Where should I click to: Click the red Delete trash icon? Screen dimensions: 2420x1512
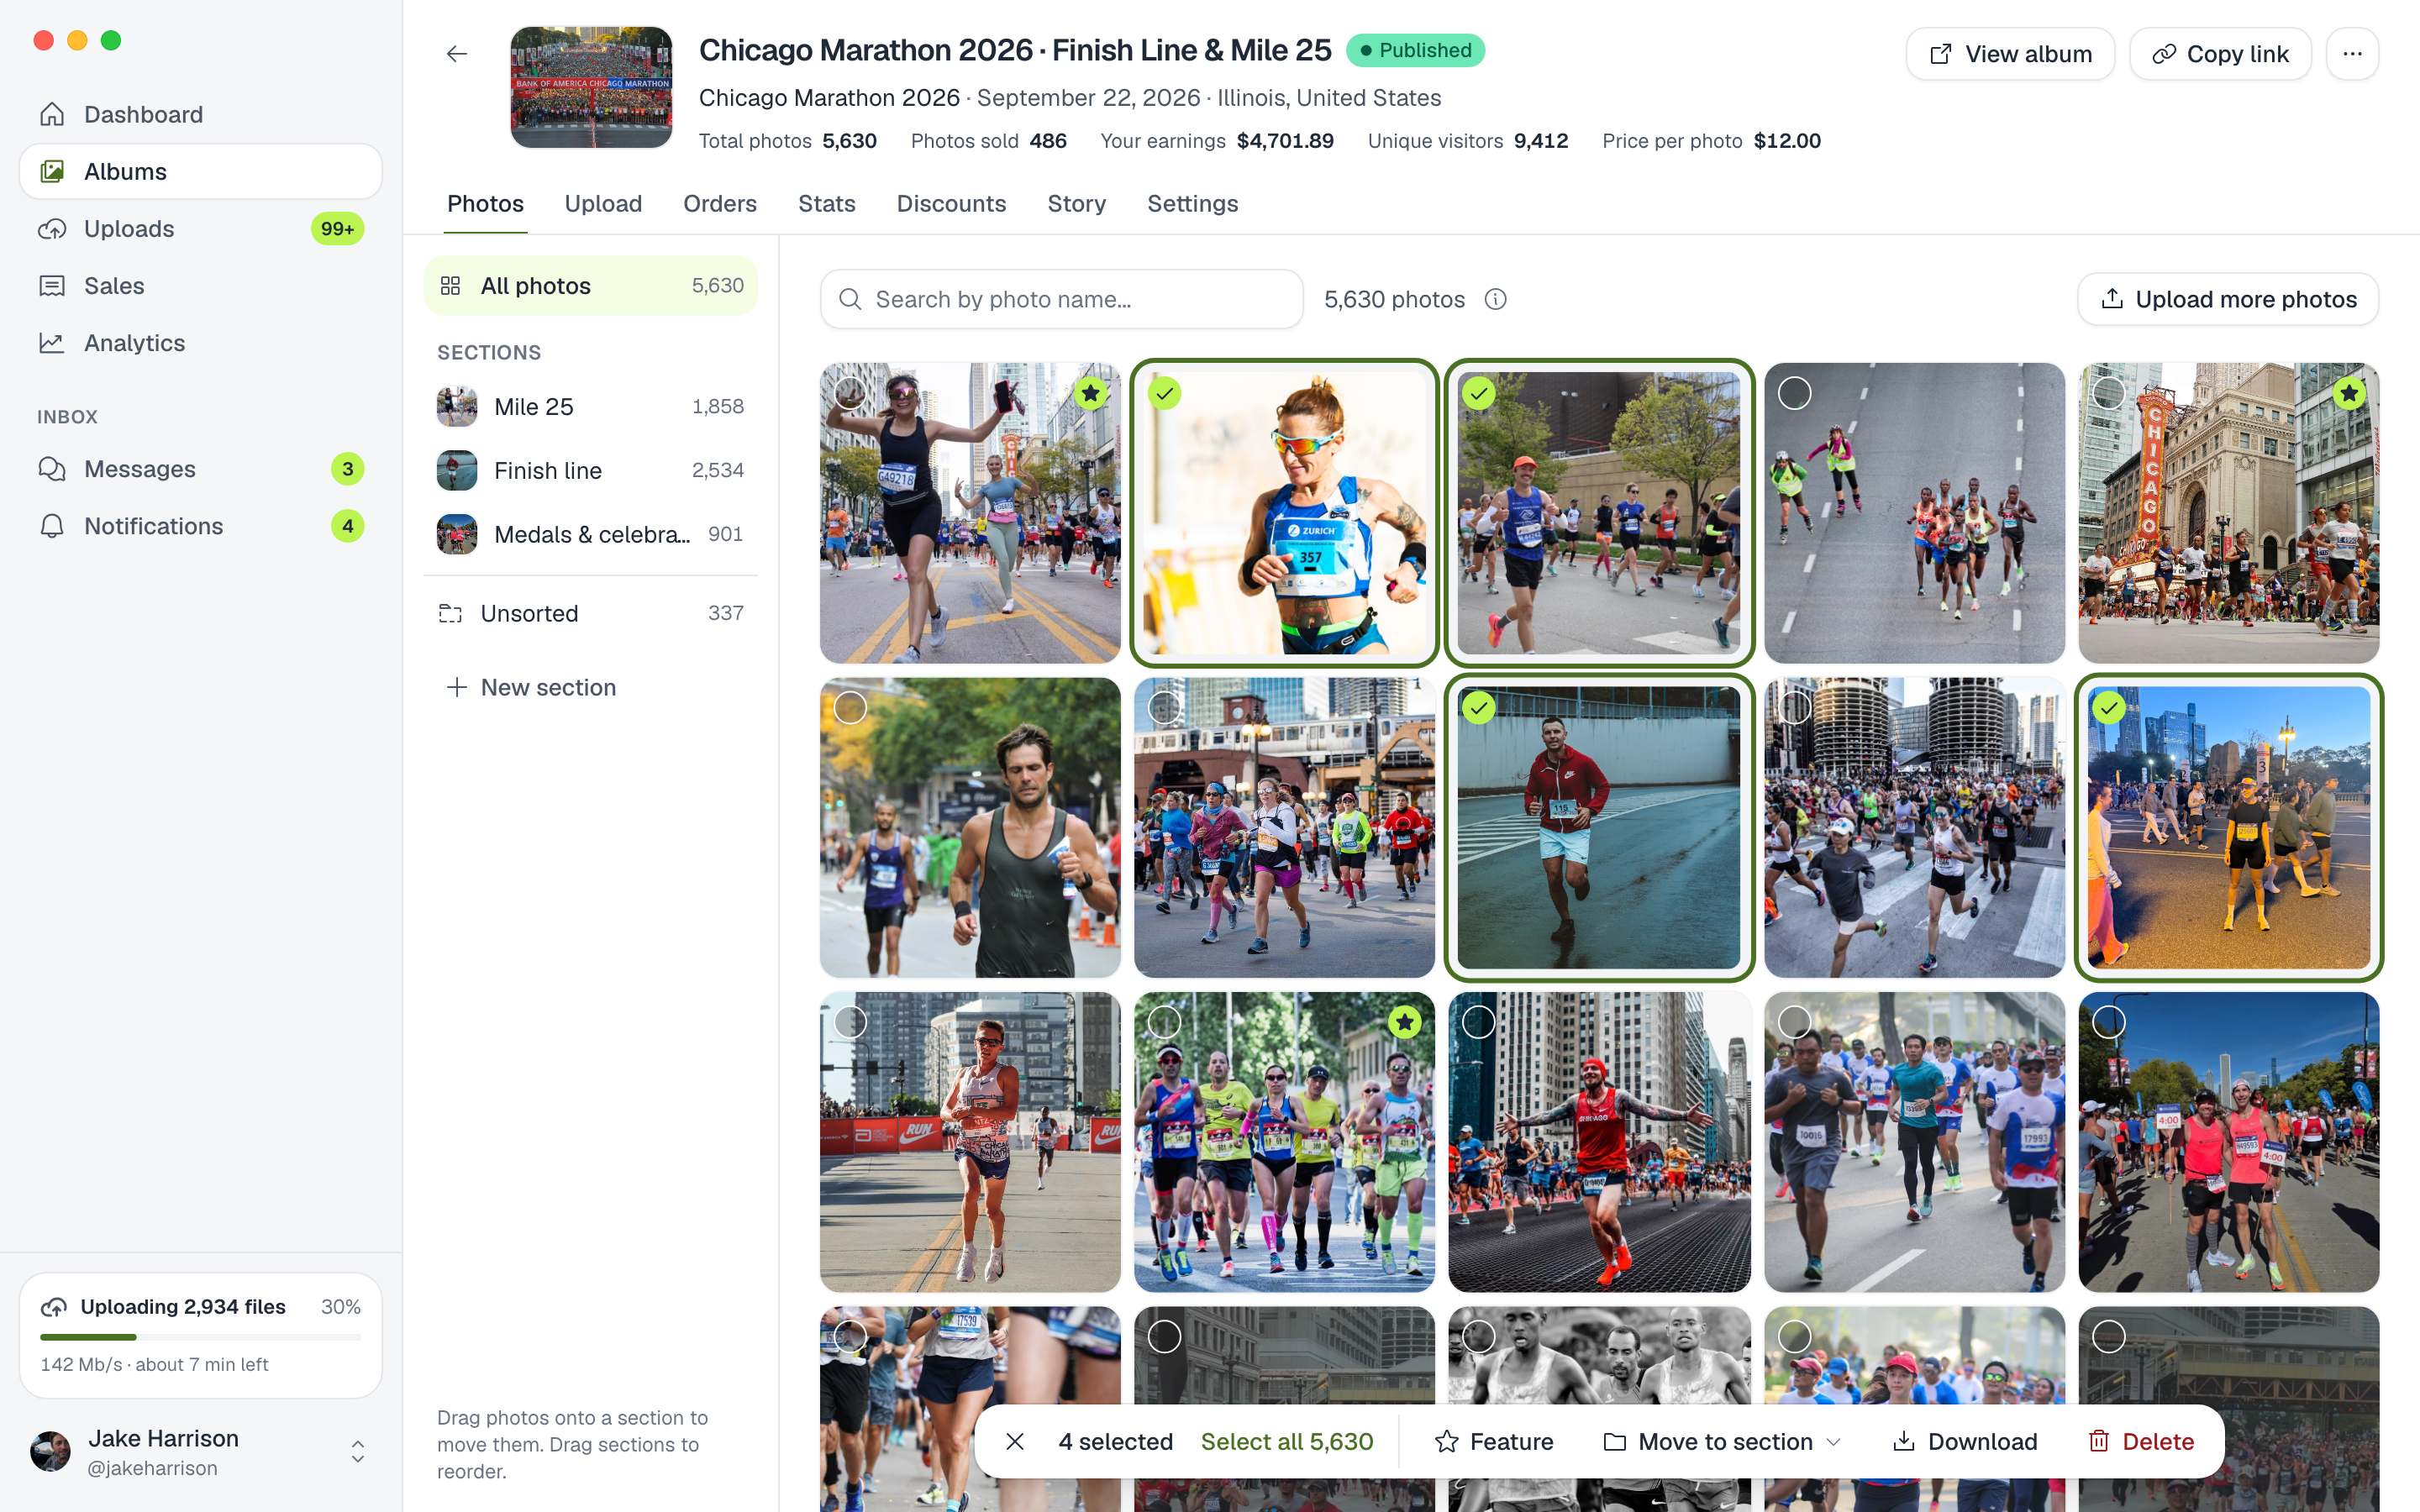(x=2099, y=1441)
